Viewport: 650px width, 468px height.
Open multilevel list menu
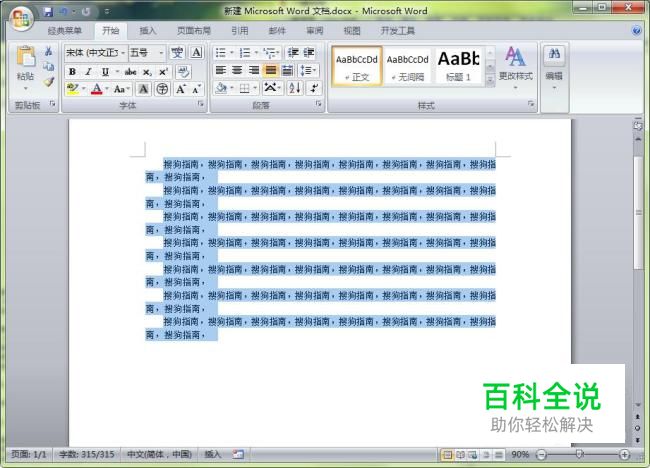point(271,53)
